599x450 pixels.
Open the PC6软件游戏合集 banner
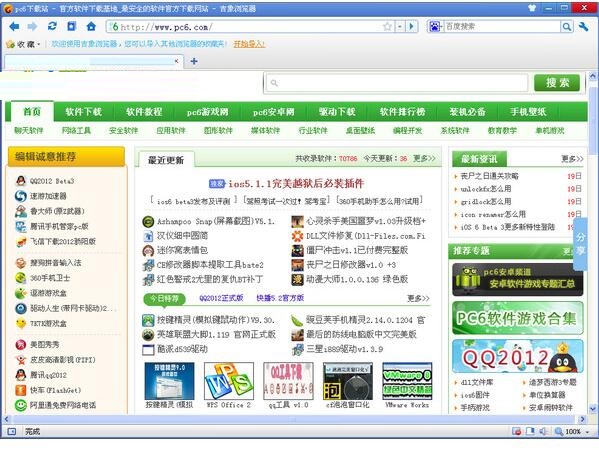coord(518,318)
